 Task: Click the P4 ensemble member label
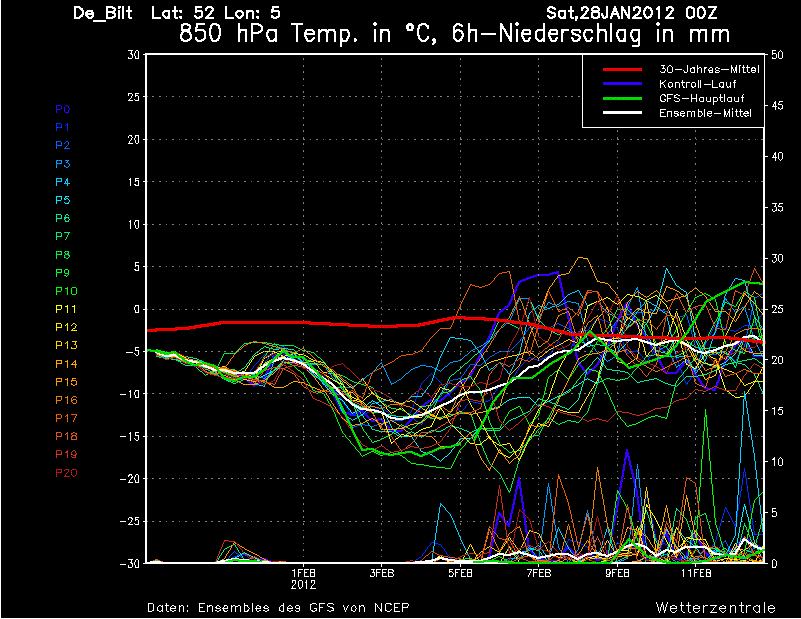(x=63, y=182)
